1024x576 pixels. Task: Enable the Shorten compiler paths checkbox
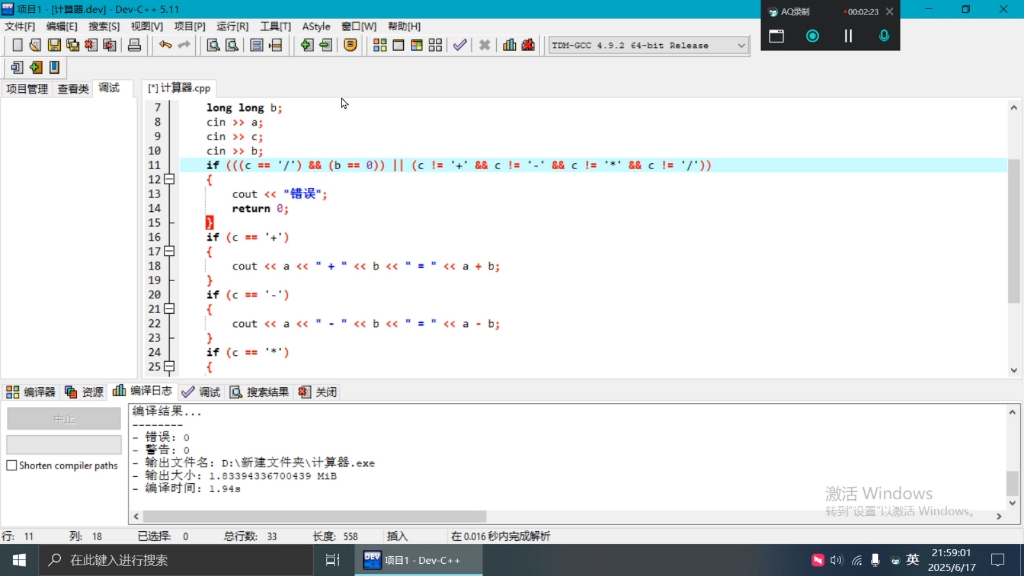[x=13, y=465]
